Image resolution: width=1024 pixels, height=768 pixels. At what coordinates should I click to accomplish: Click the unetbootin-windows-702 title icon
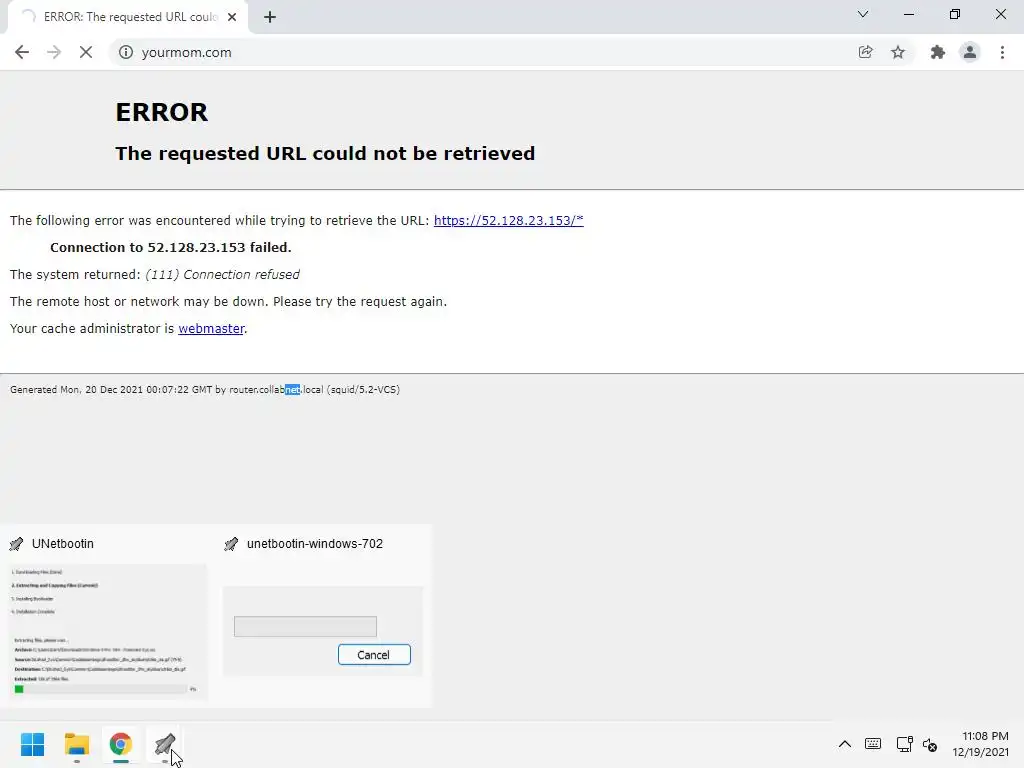[231, 544]
